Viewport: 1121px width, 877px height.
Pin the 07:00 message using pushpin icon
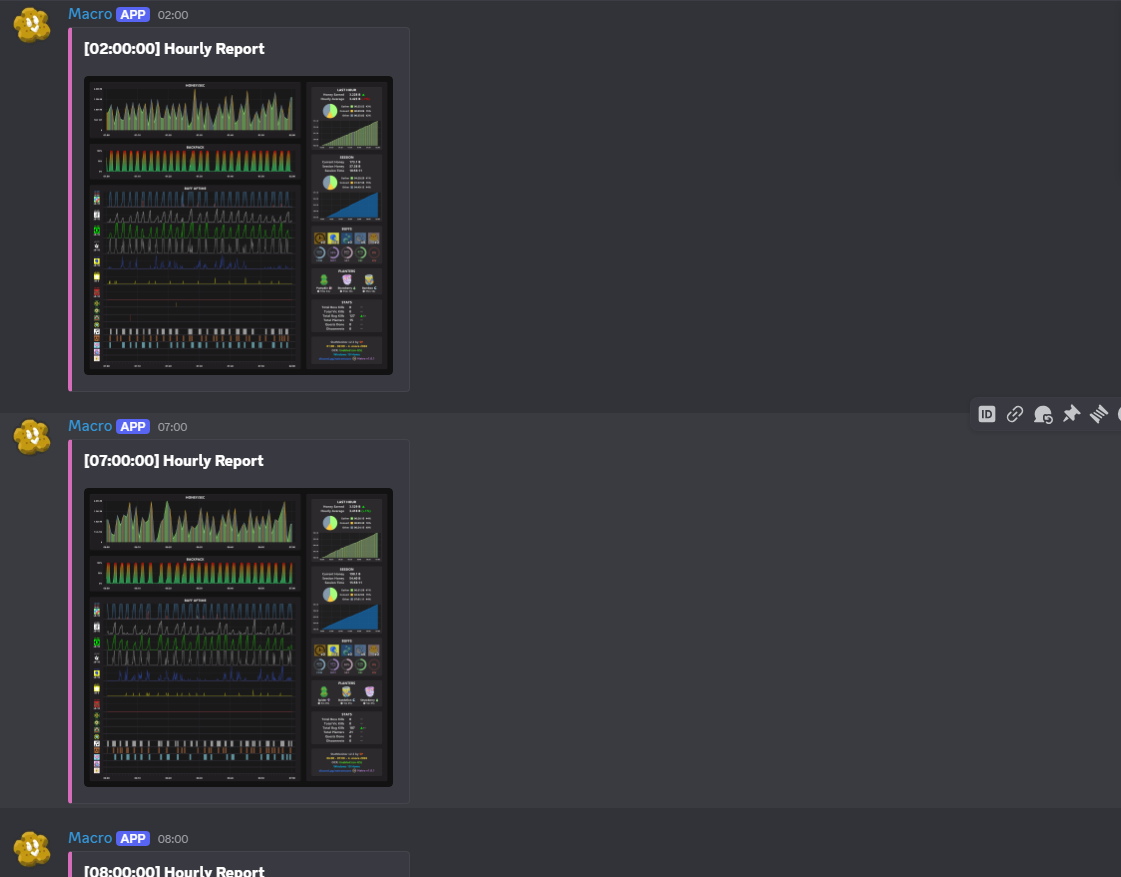point(1071,415)
